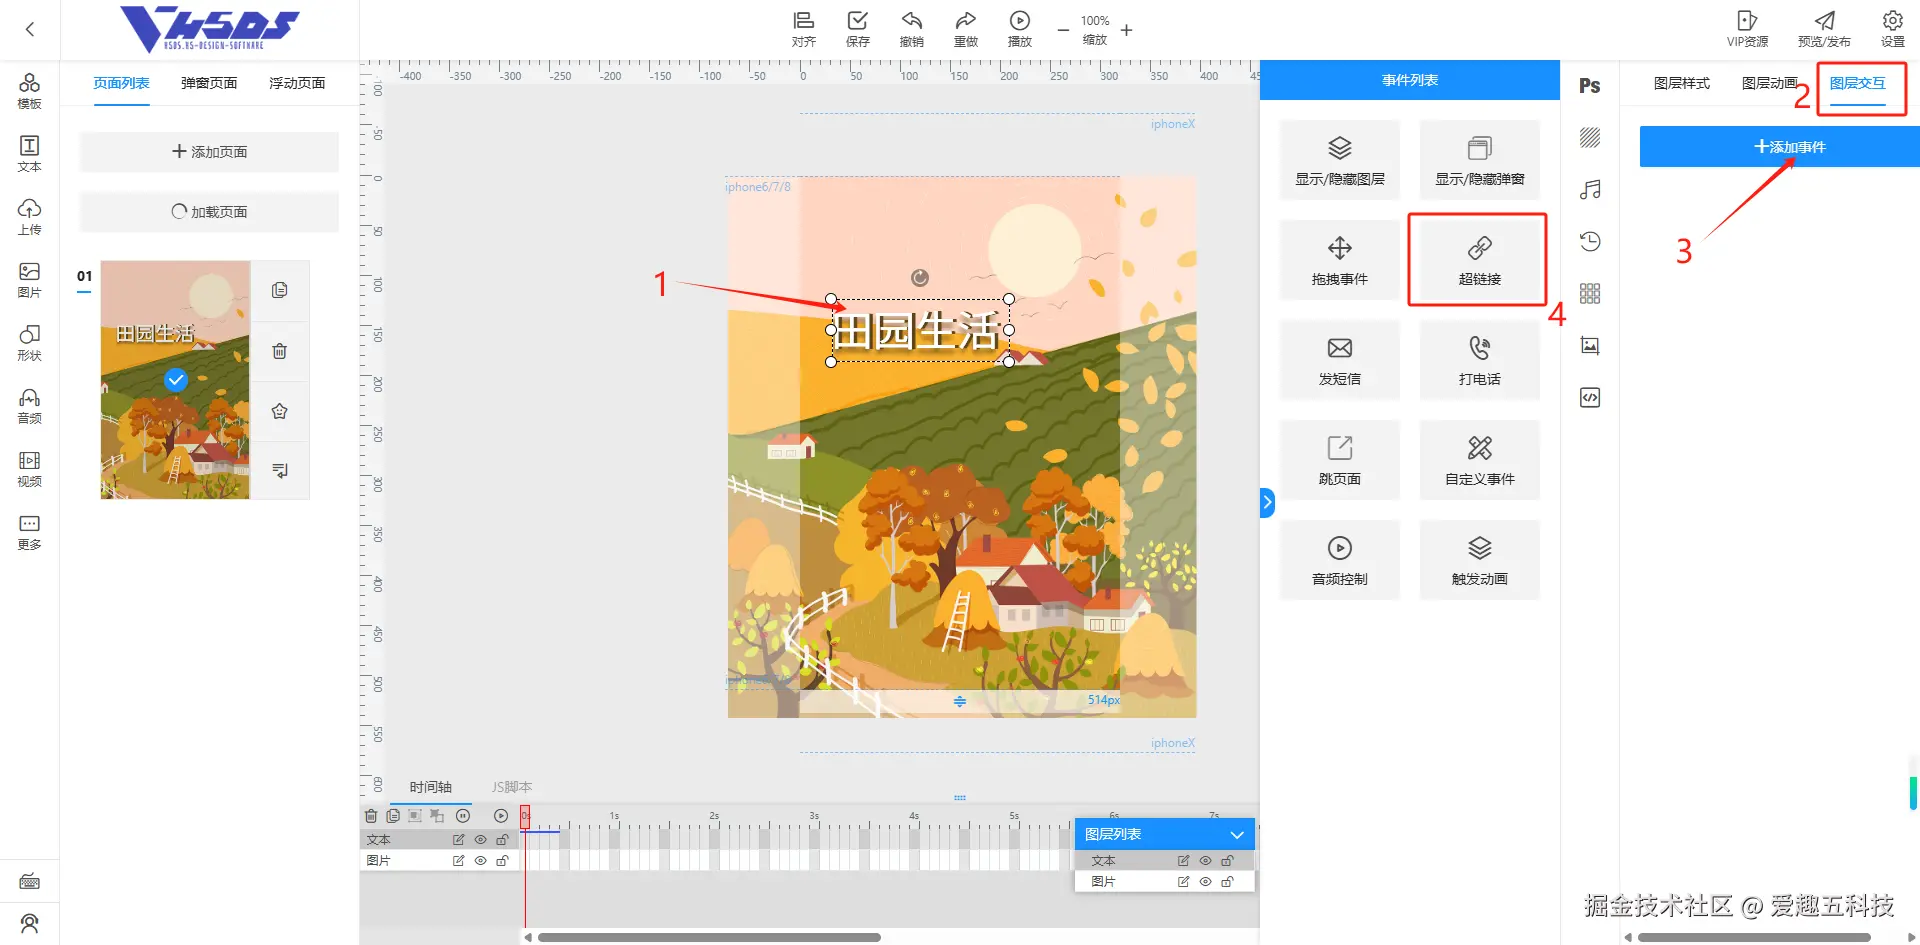Toggle 文本 visibility in 图层列表 panel
The height and width of the screenshot is (945, 1920).
point(1205,861)
